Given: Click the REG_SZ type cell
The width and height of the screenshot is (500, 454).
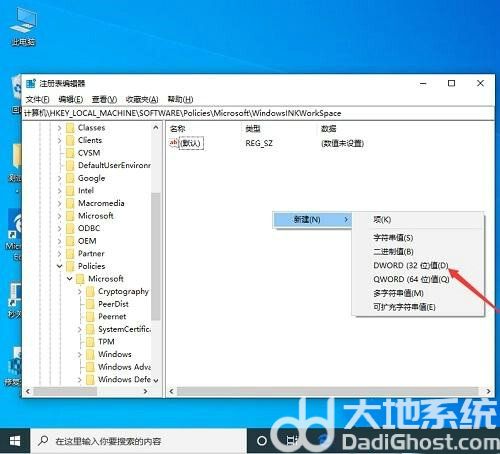Looking at the screenshot, I should 259,143.
